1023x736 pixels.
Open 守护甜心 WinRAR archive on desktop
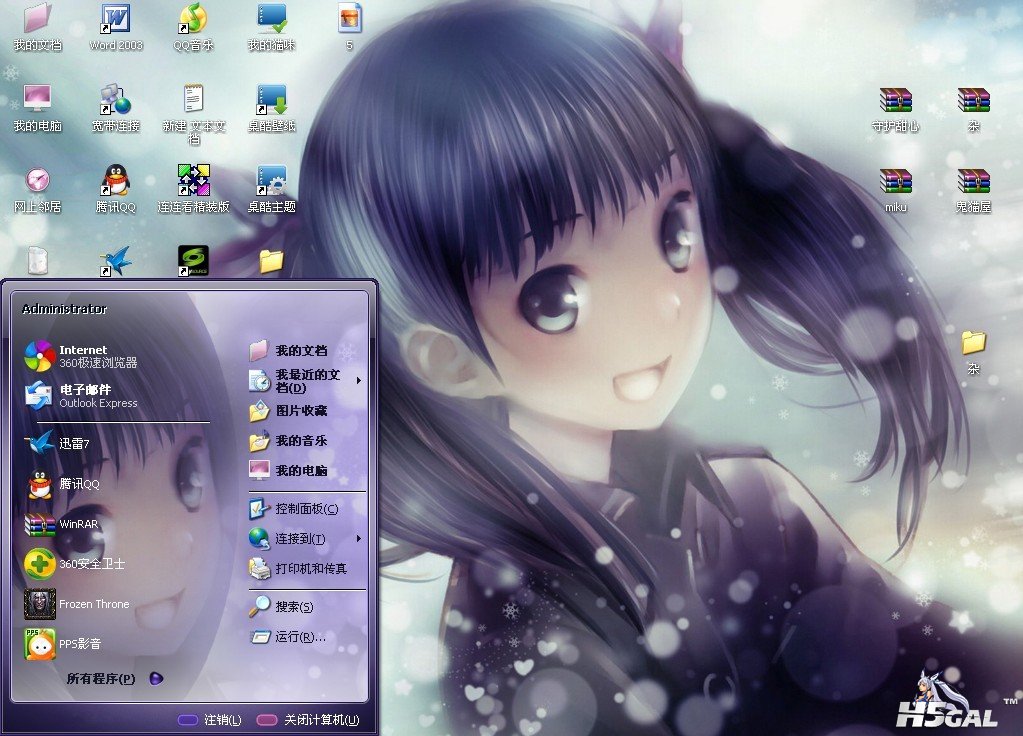tap(895, 101)
